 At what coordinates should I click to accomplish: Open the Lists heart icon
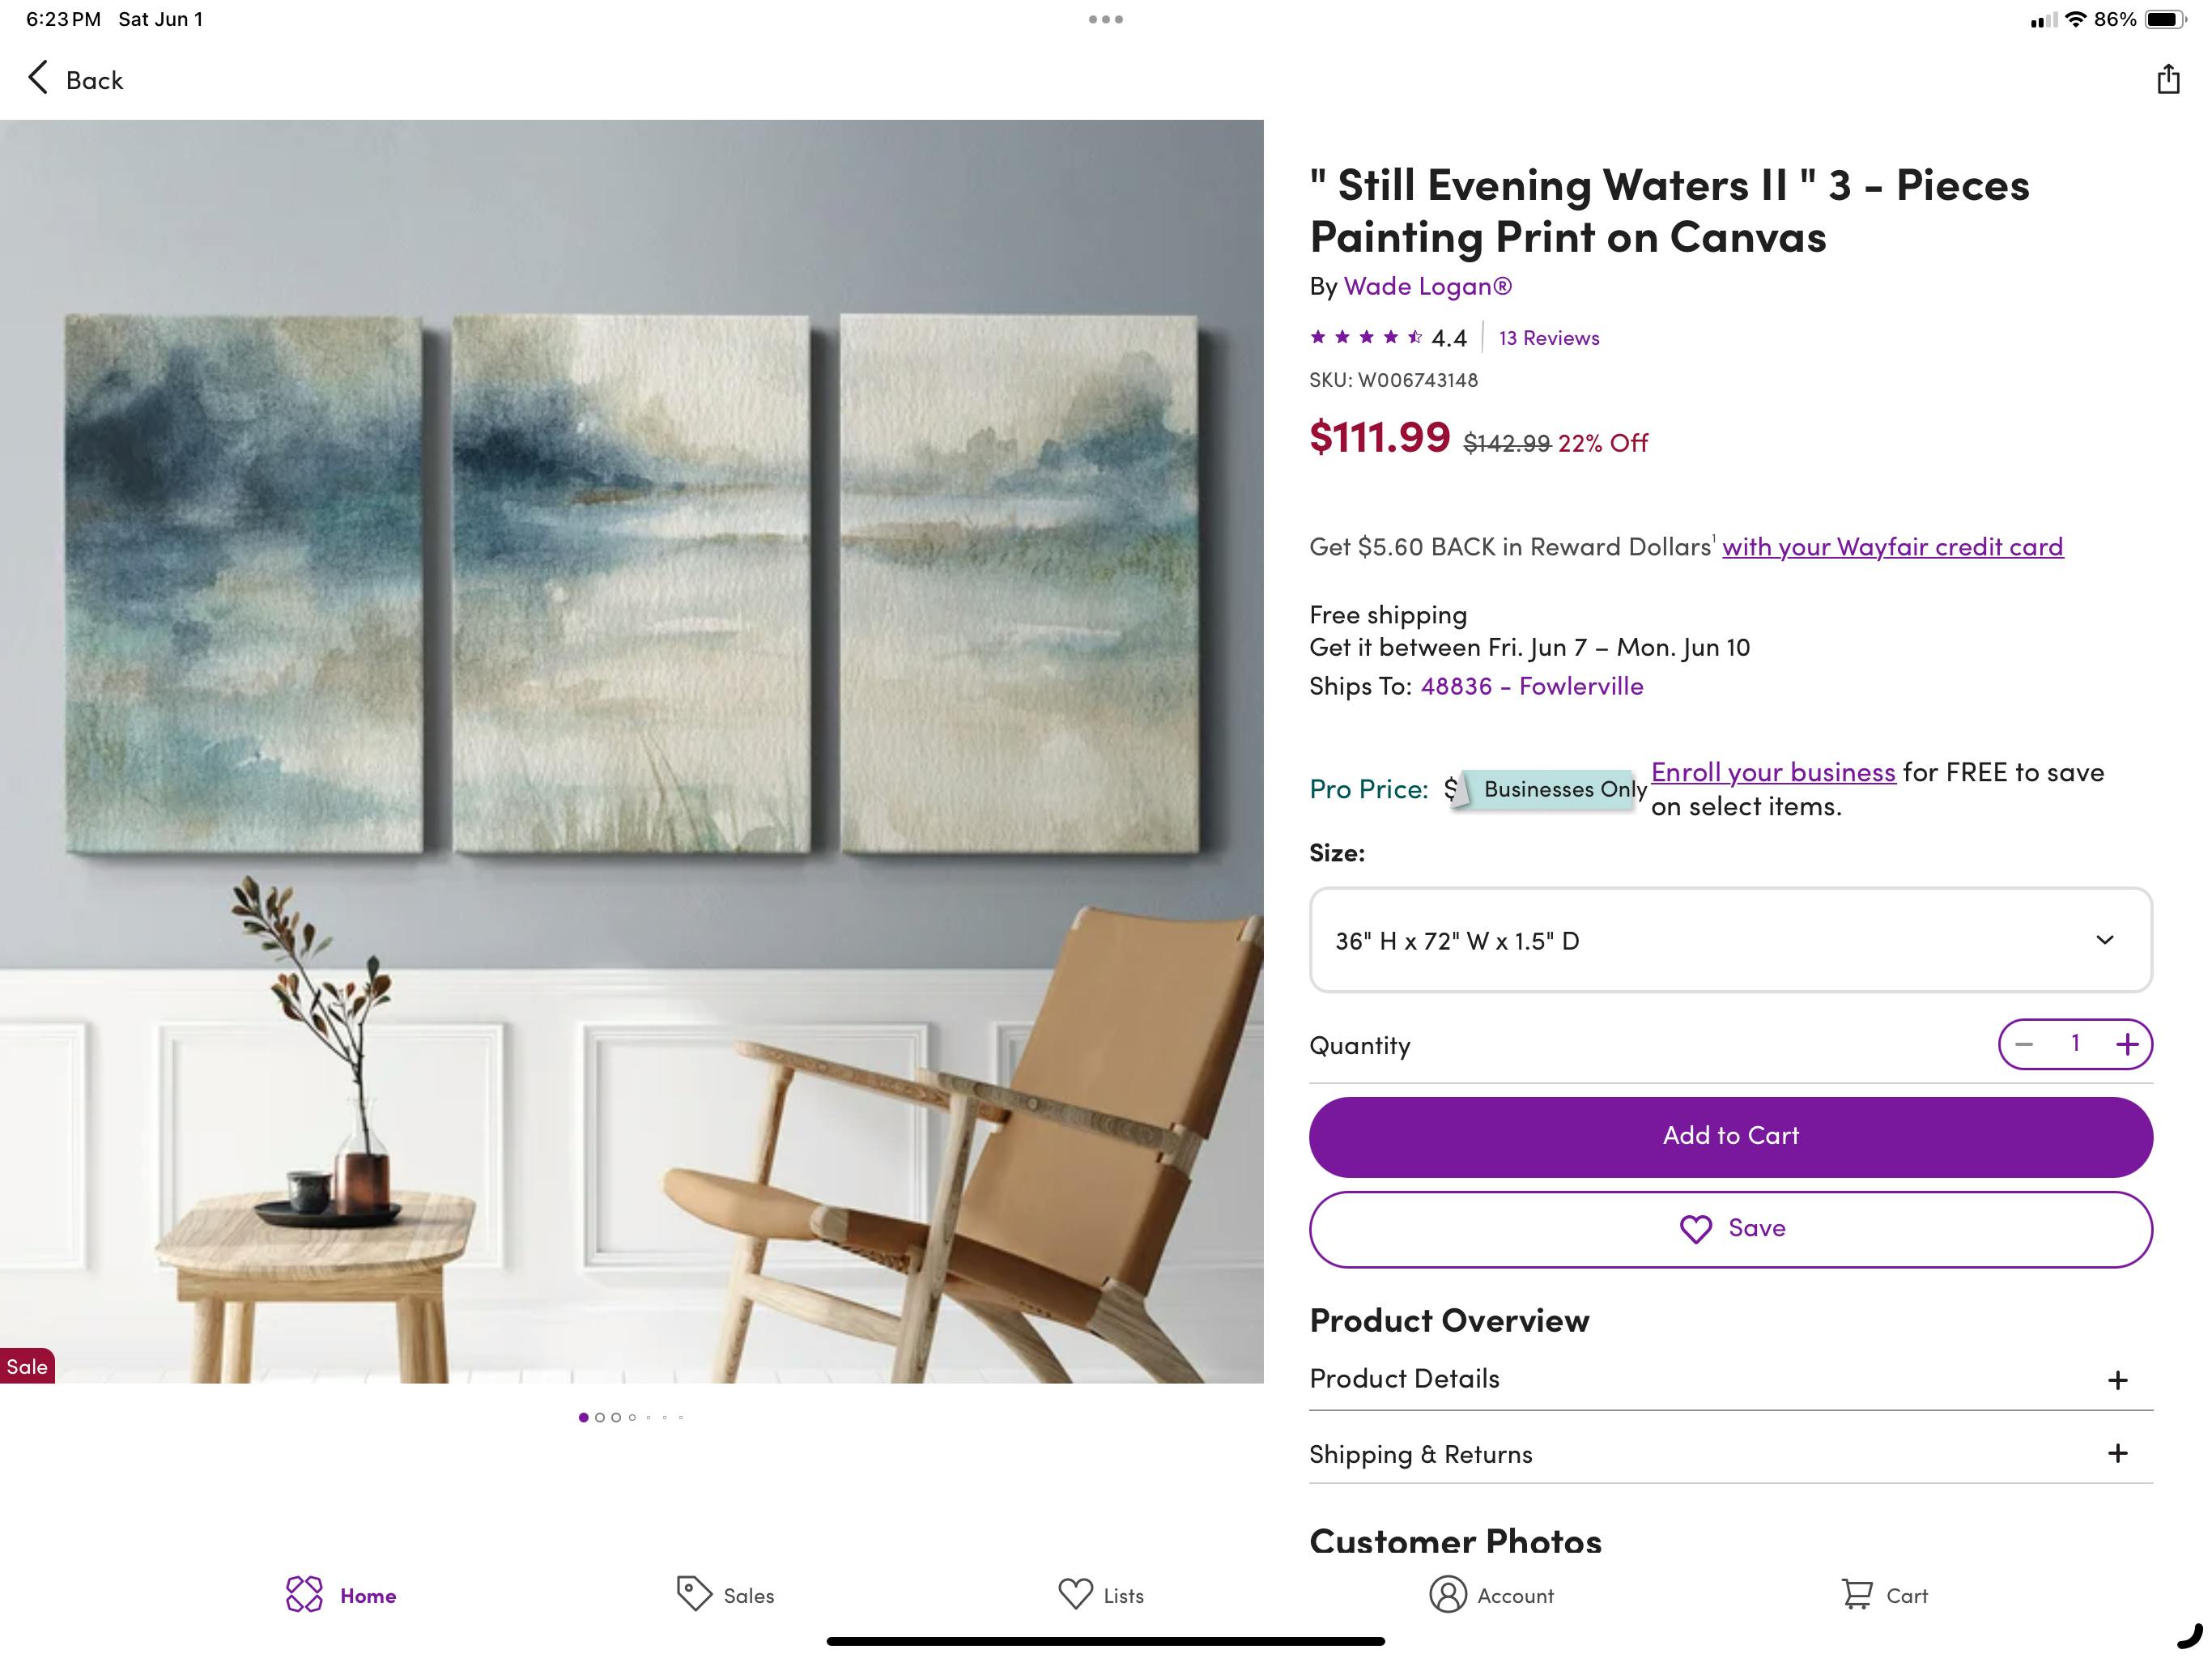click(1075, 1594)
